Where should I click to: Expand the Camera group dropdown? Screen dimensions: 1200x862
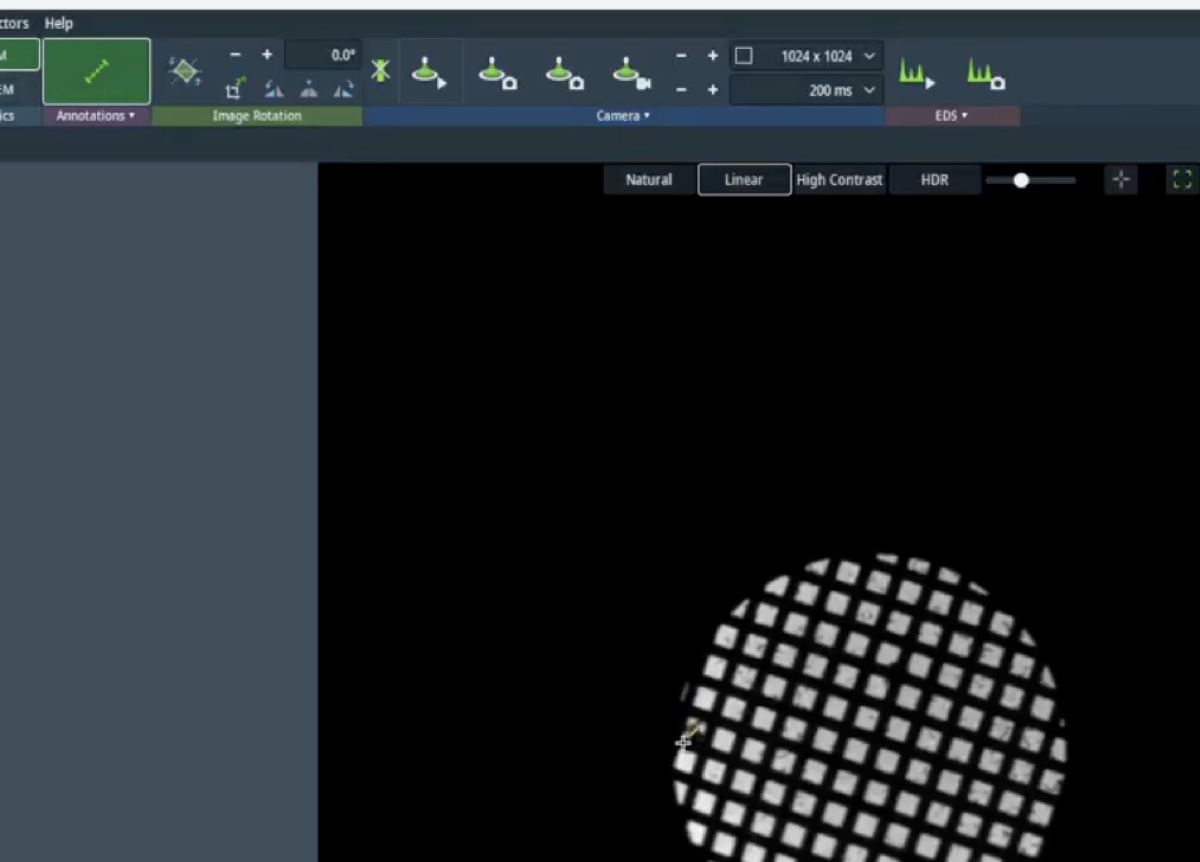(x=624, y=116)
